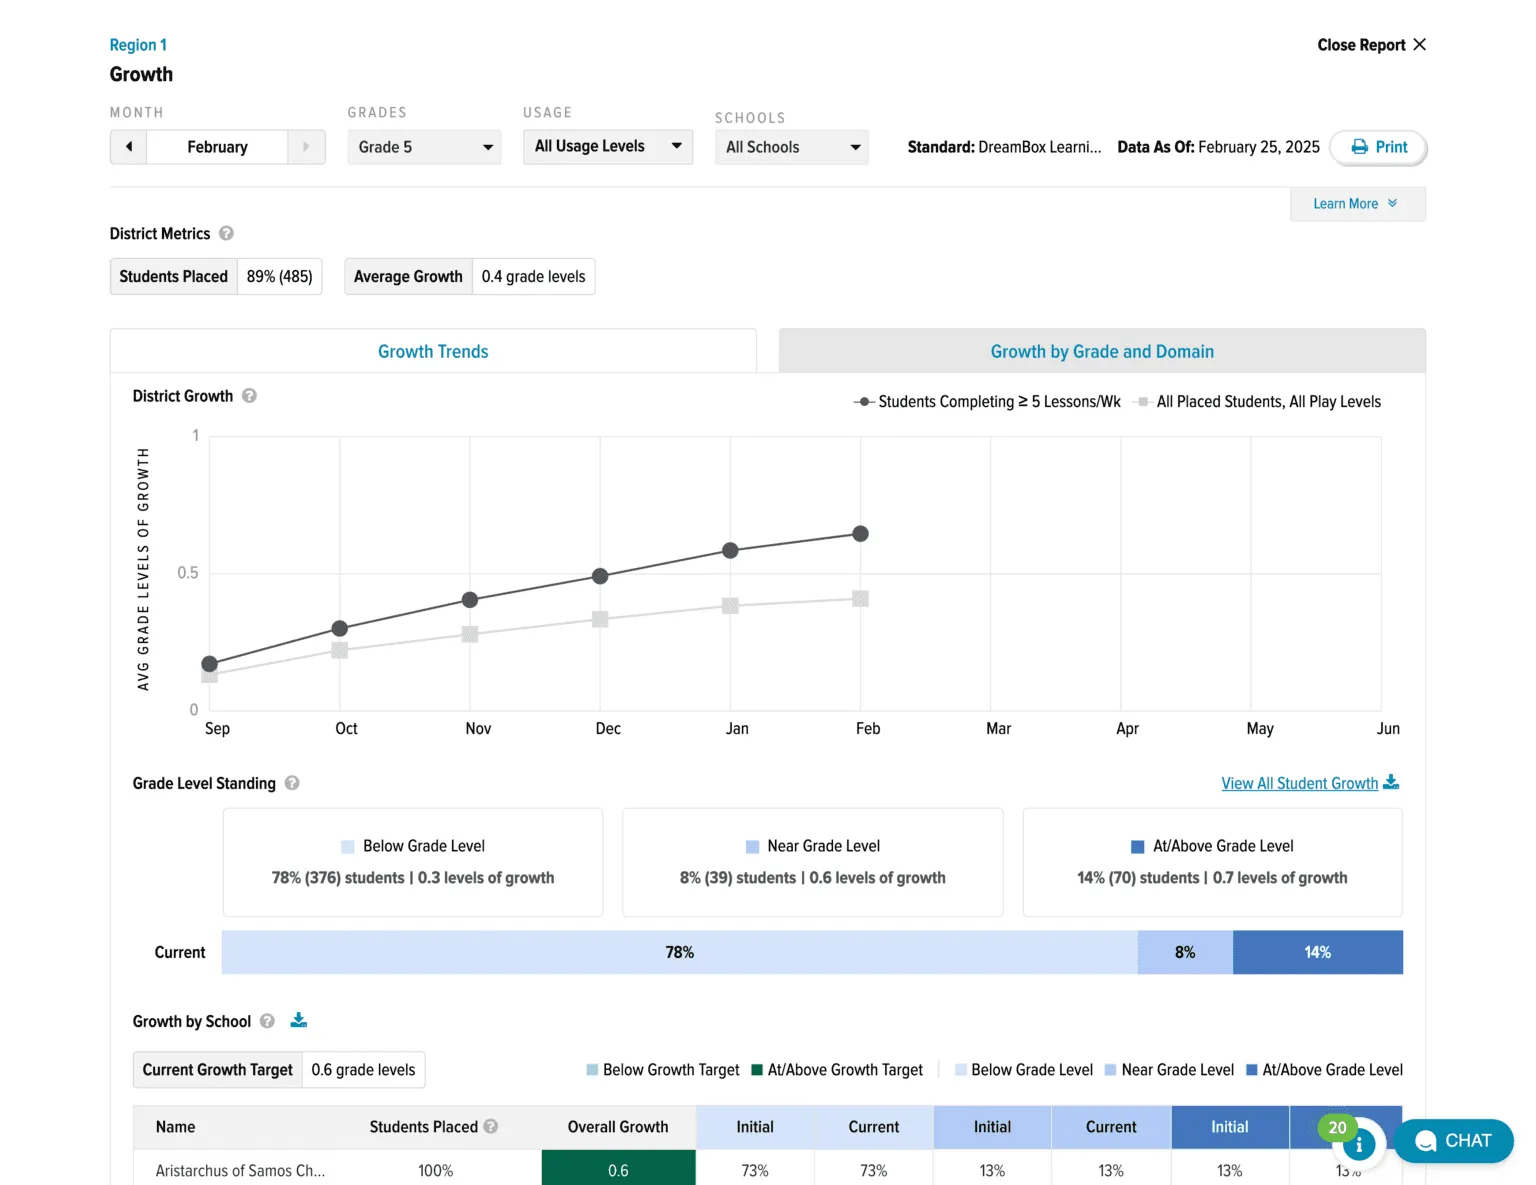Click the 0.6 overall growth green cell

[x=618, y=1168]
